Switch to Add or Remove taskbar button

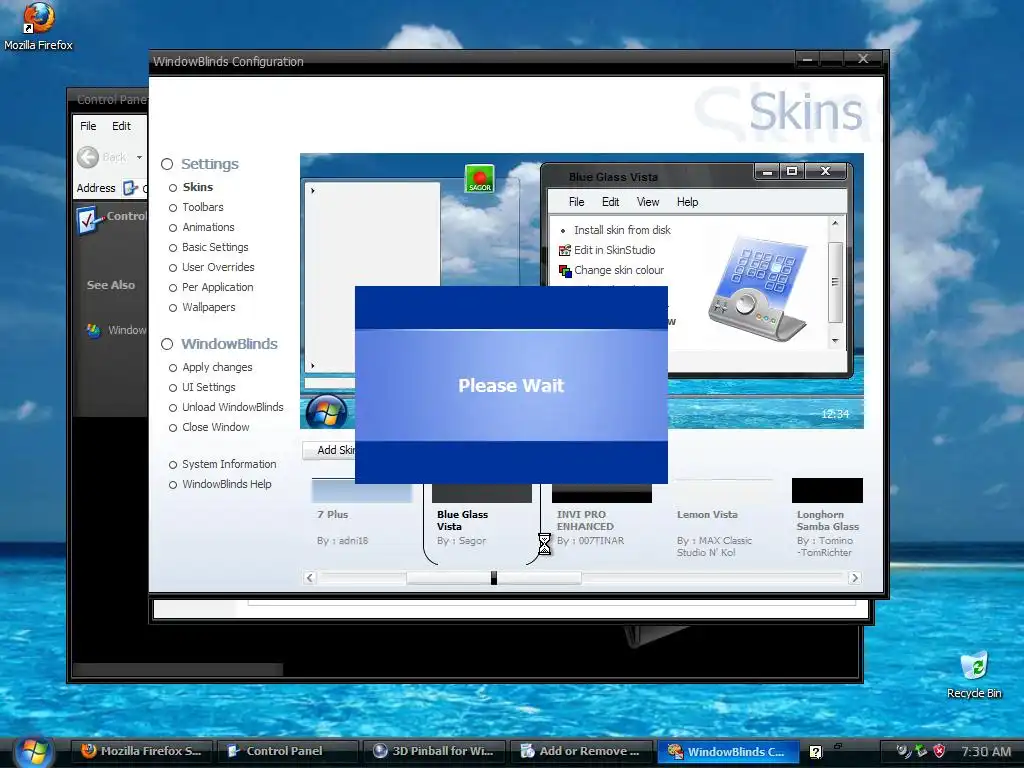pos(579,751)
